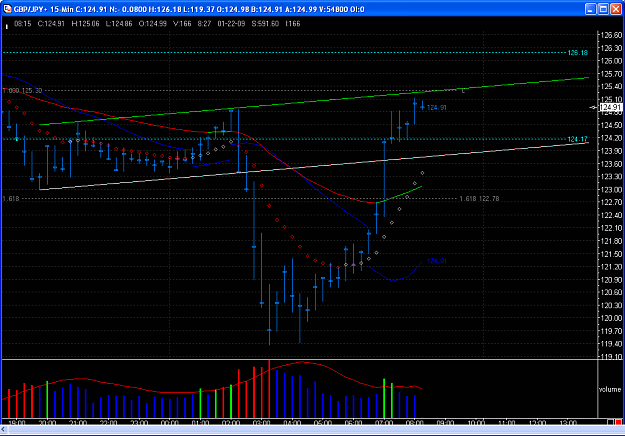Click the 'I:166' value in data bar

tap(293, 24)
